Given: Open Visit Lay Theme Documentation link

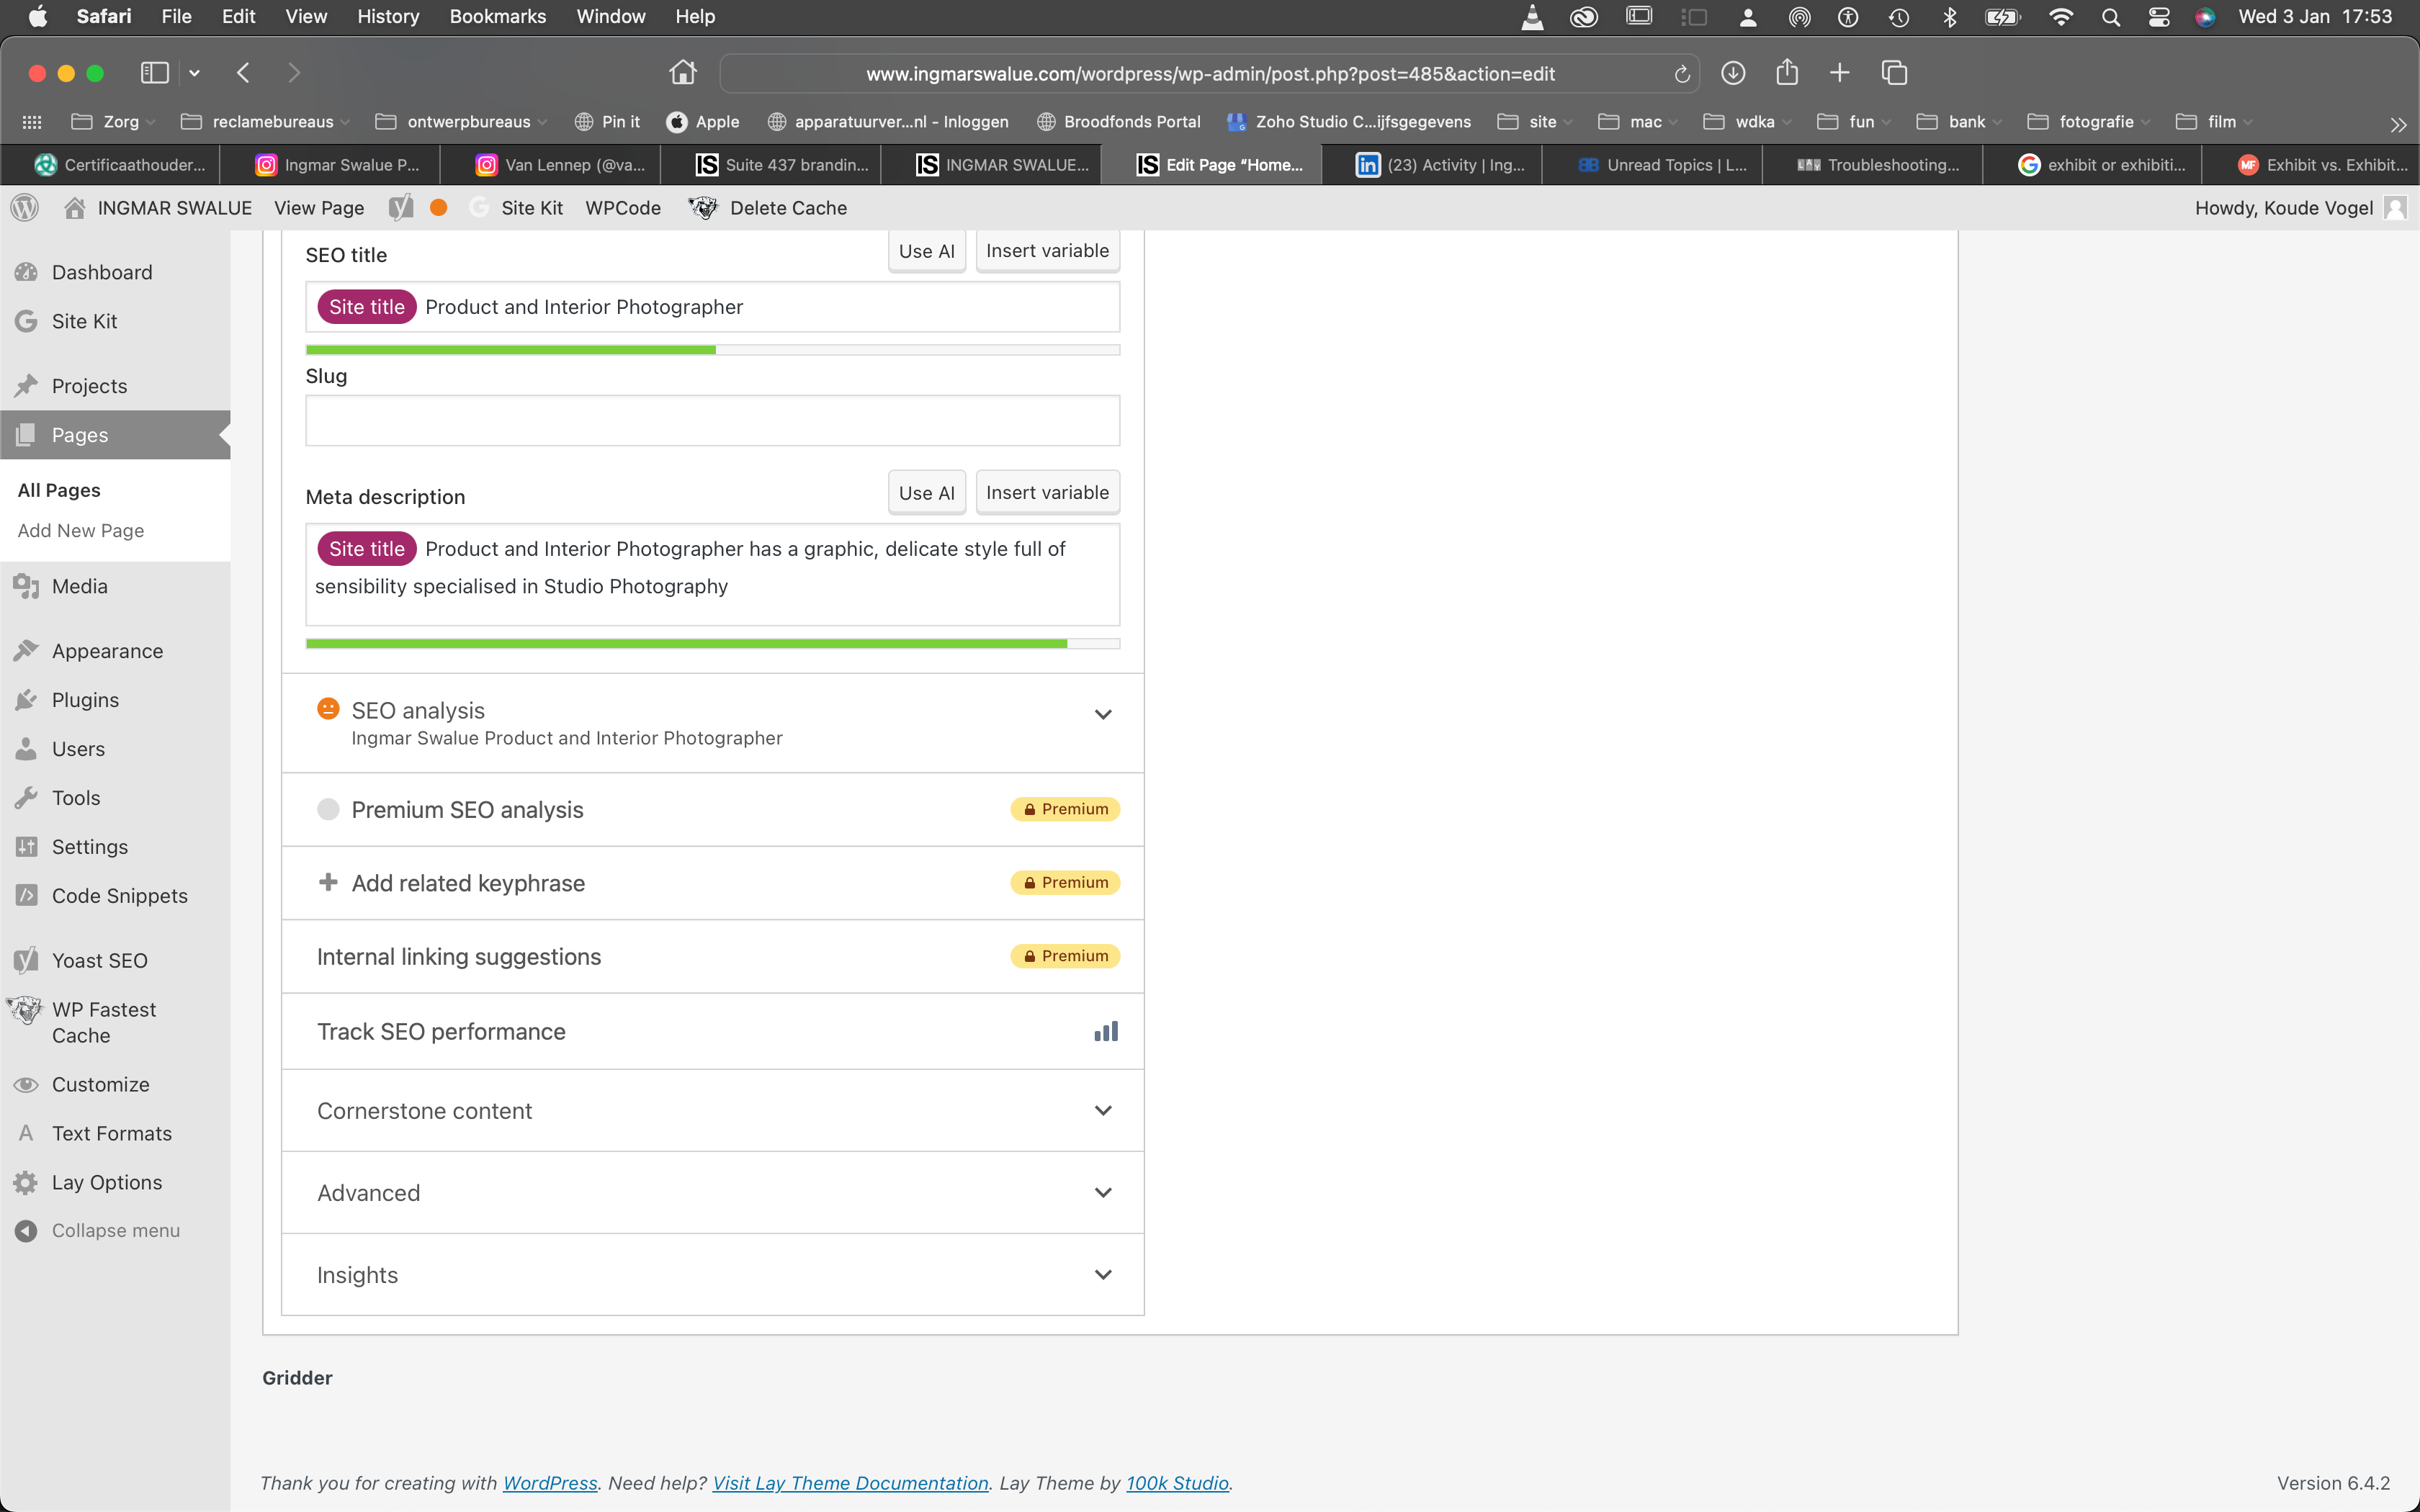Looking at the screenshot, I should point(850,1483).
